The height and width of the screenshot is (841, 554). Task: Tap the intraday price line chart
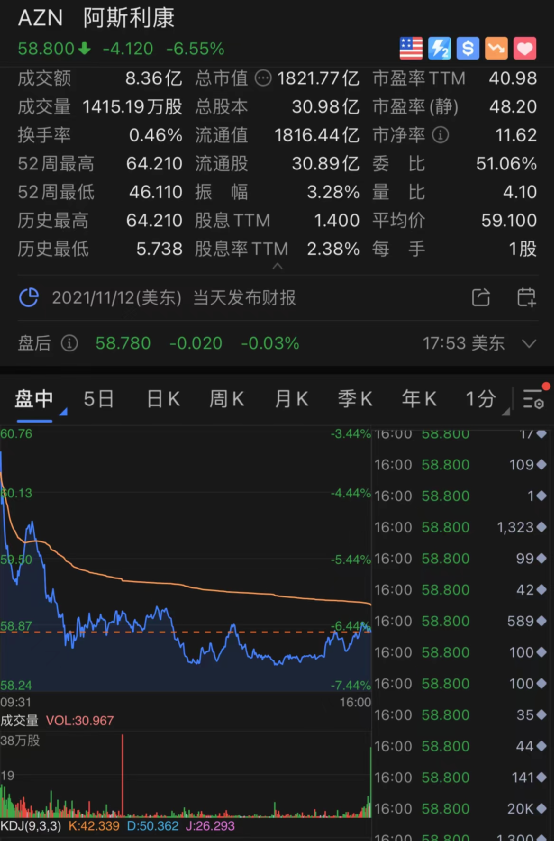186,558
